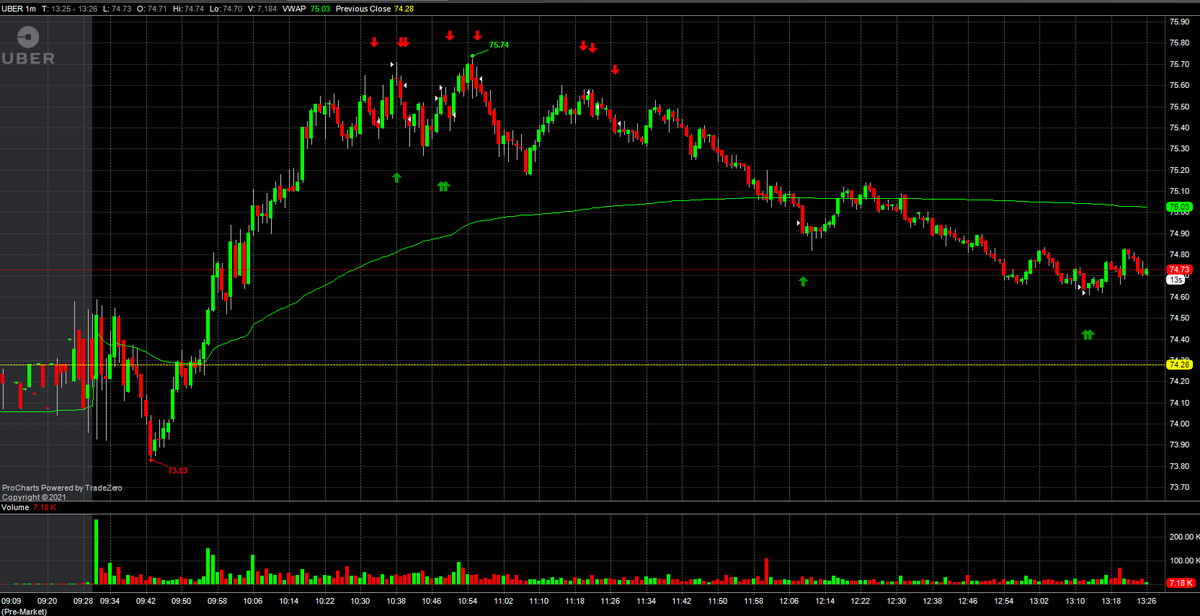Click the double green buy arrow below 10:46 candles

tap(443, 185)
